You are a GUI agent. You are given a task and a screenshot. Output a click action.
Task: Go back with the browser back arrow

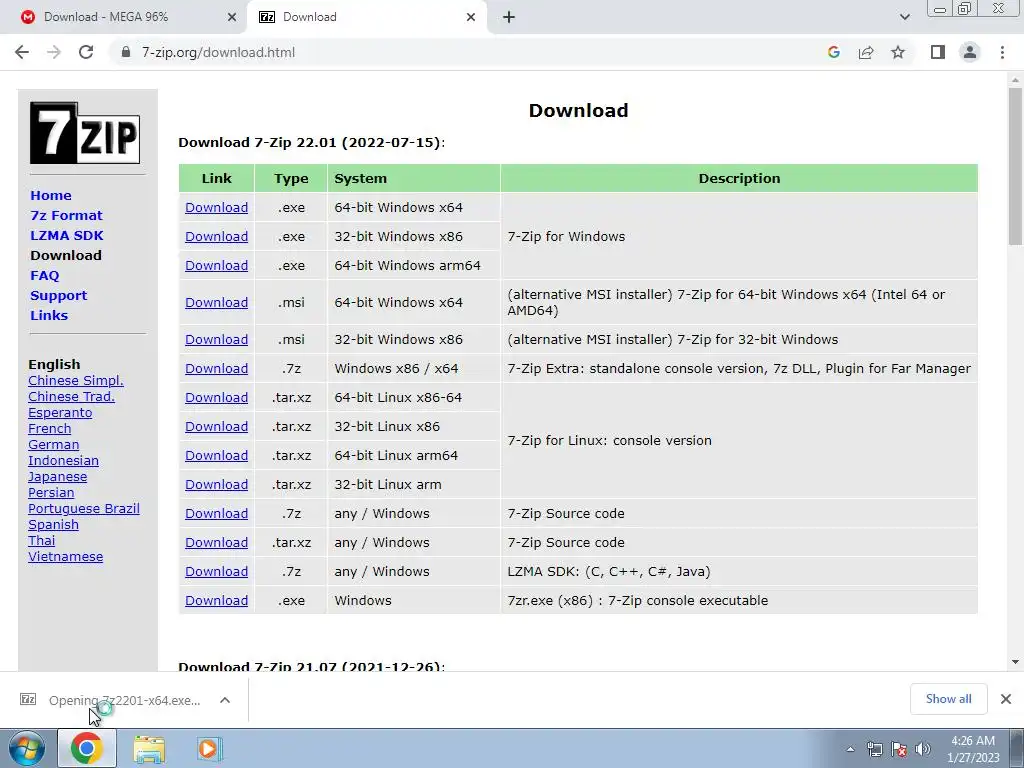click(22, 52)
